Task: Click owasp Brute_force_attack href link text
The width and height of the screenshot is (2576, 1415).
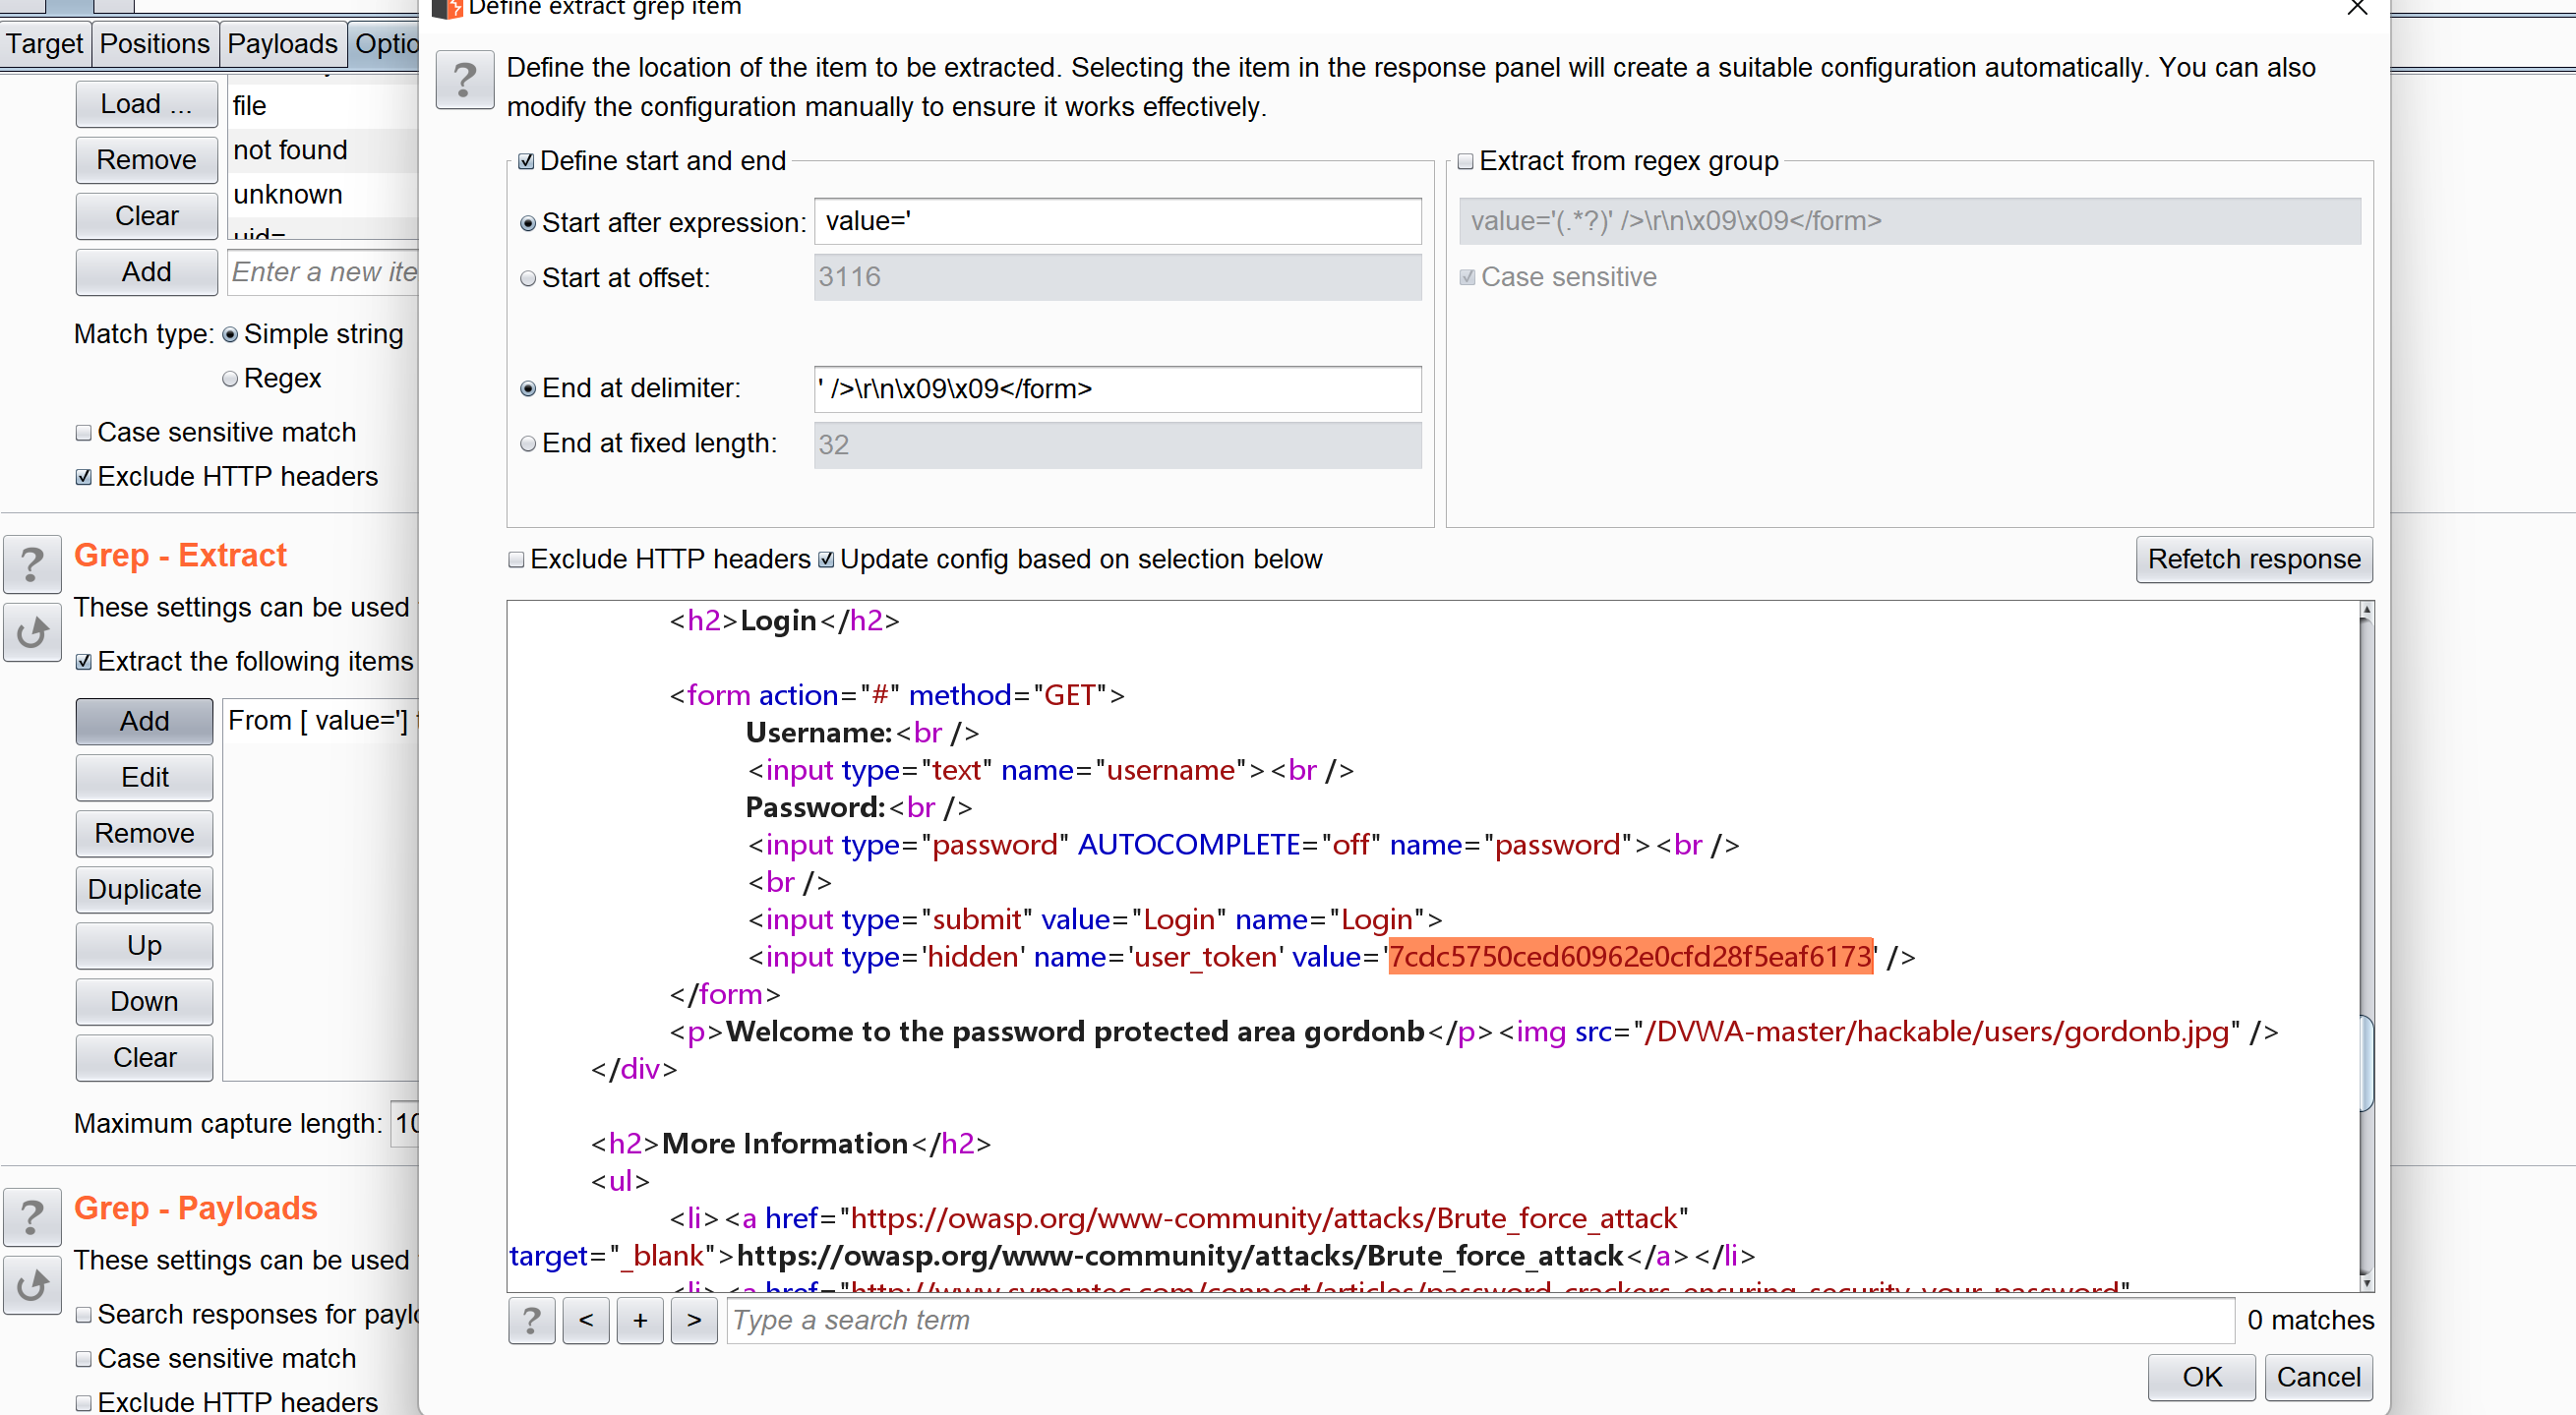Action: click(x=1264, y=1218)
